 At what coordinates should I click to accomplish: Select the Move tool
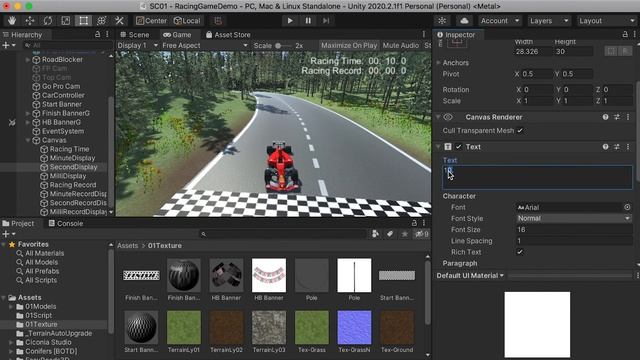click(x=30, y=21)
